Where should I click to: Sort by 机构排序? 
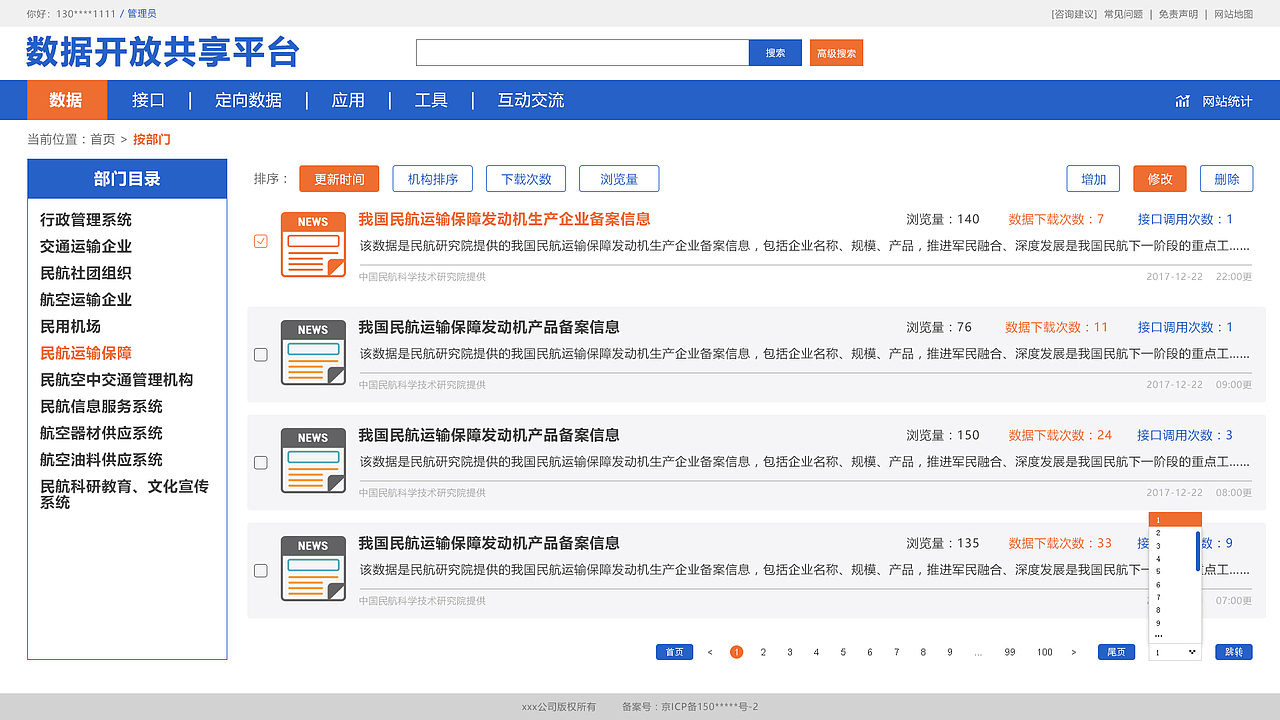click(x=433, y=179)
